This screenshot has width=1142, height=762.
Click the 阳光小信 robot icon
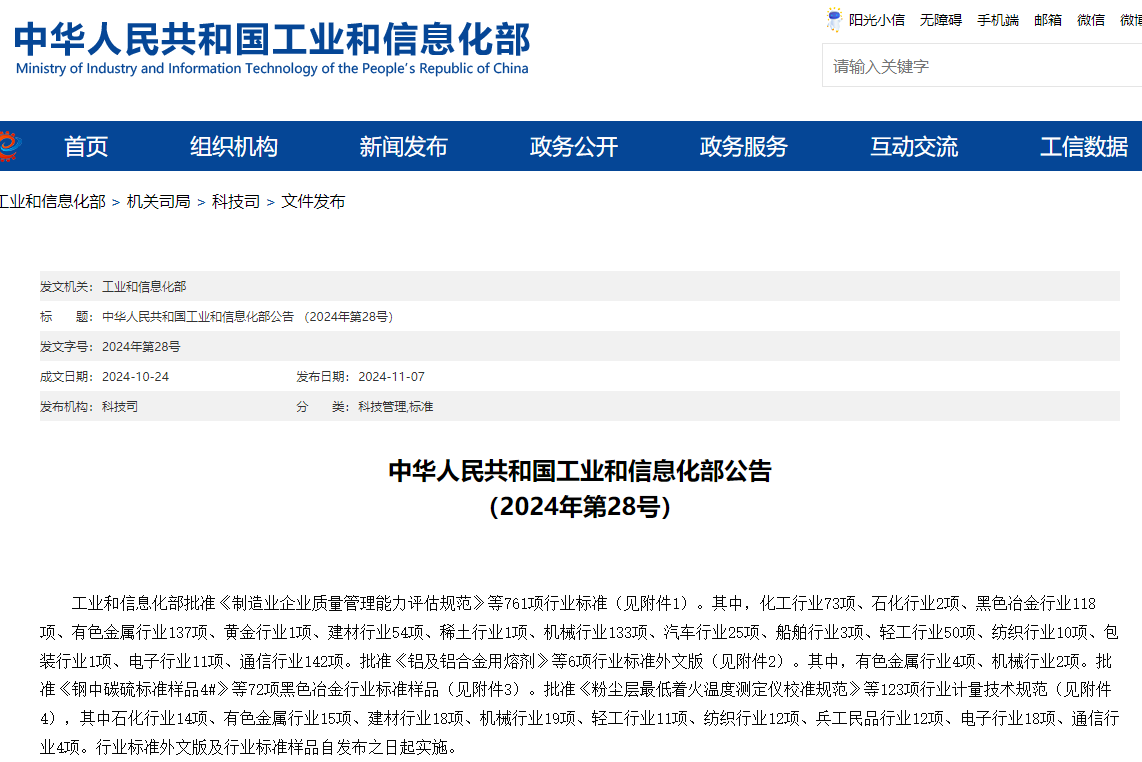[834, 20]
